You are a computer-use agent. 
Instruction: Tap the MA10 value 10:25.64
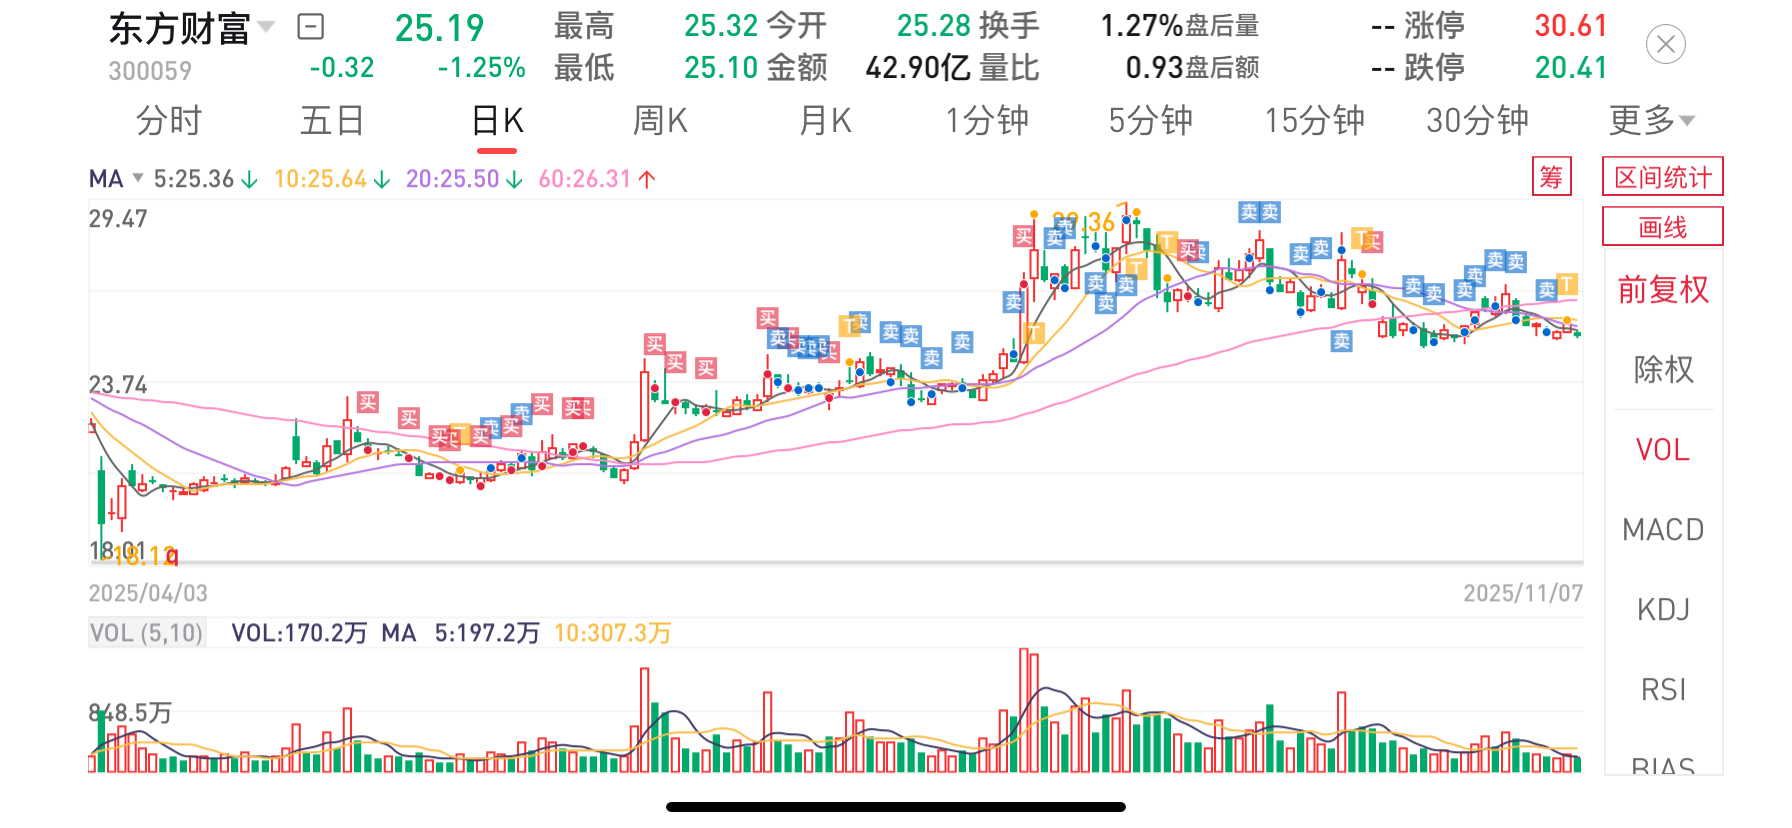click(320, 179)
